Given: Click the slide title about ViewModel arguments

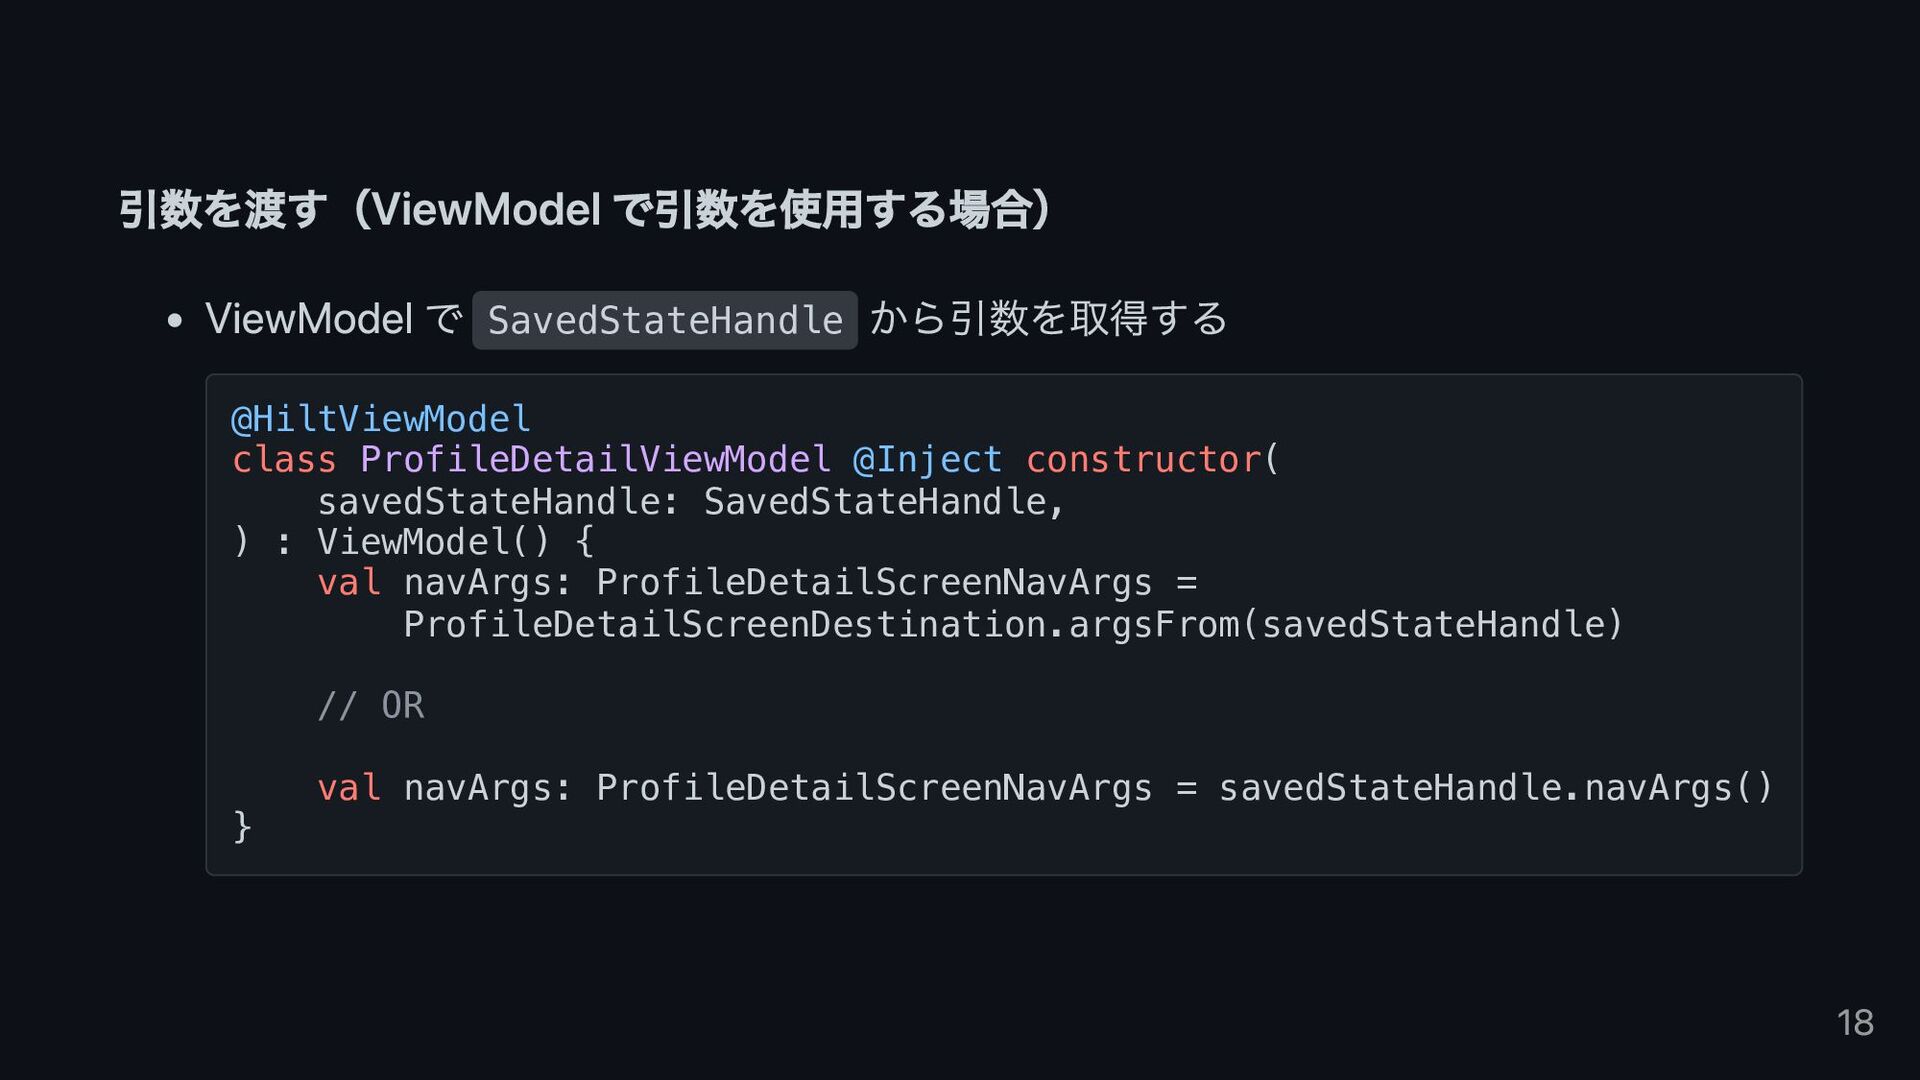Looking at the screenshot, I should [x=585, y=209].
